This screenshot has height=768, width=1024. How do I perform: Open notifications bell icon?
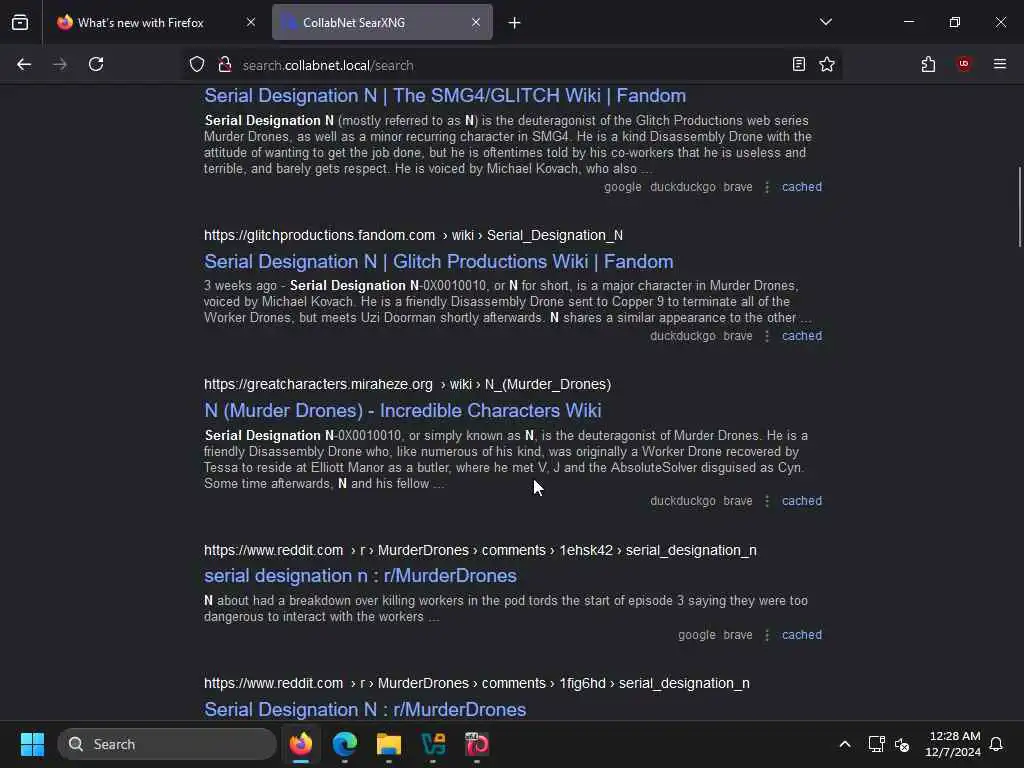[996, 744]
